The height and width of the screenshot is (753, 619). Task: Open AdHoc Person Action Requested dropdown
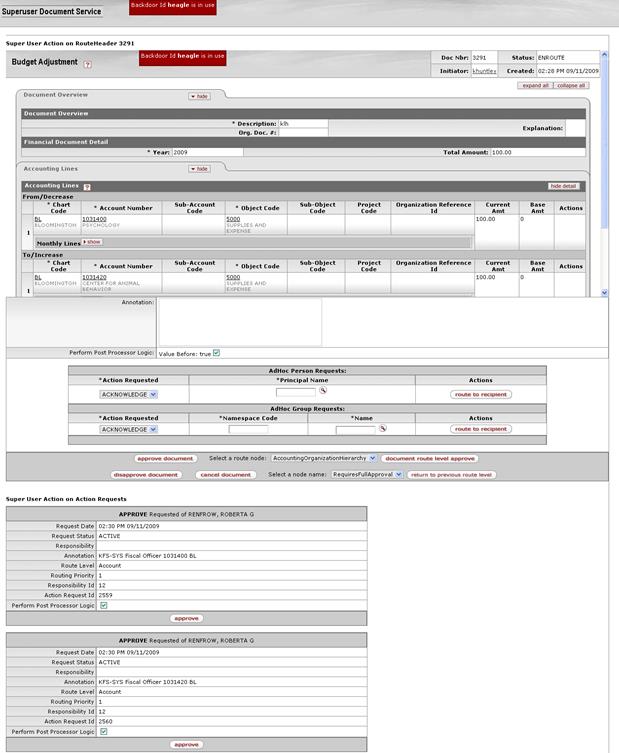[129, 394]
